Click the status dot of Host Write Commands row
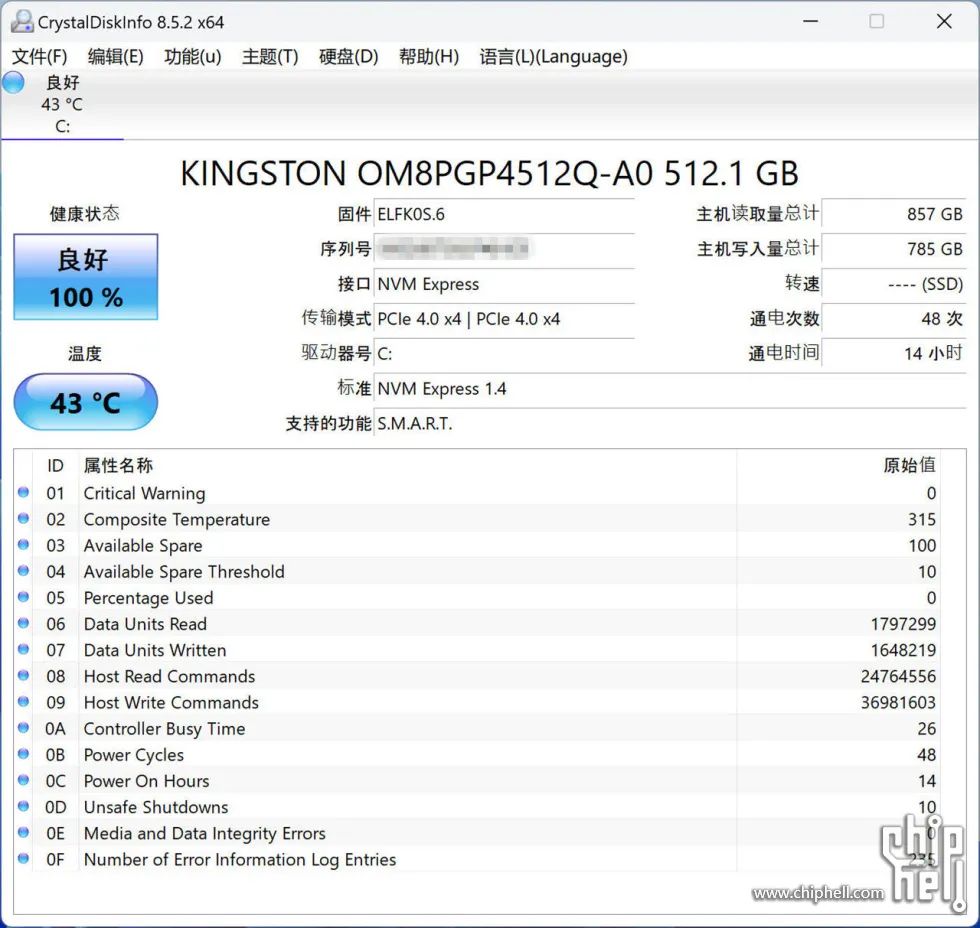 pos(24,702)
